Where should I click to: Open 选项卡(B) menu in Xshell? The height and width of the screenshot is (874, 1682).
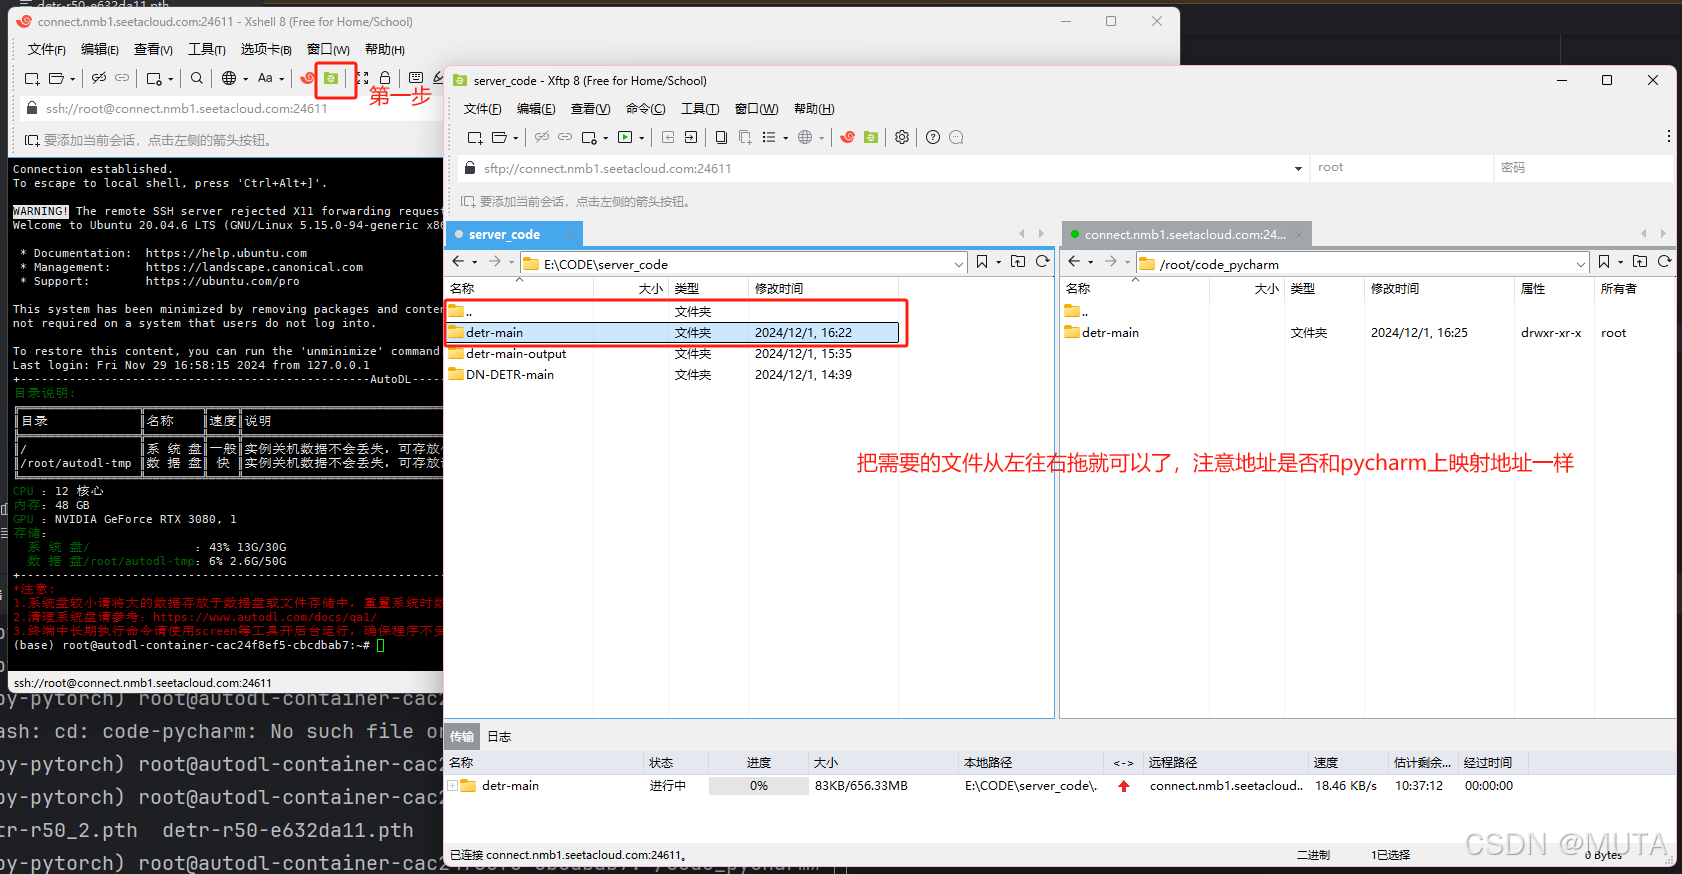(x=266, y=49)
